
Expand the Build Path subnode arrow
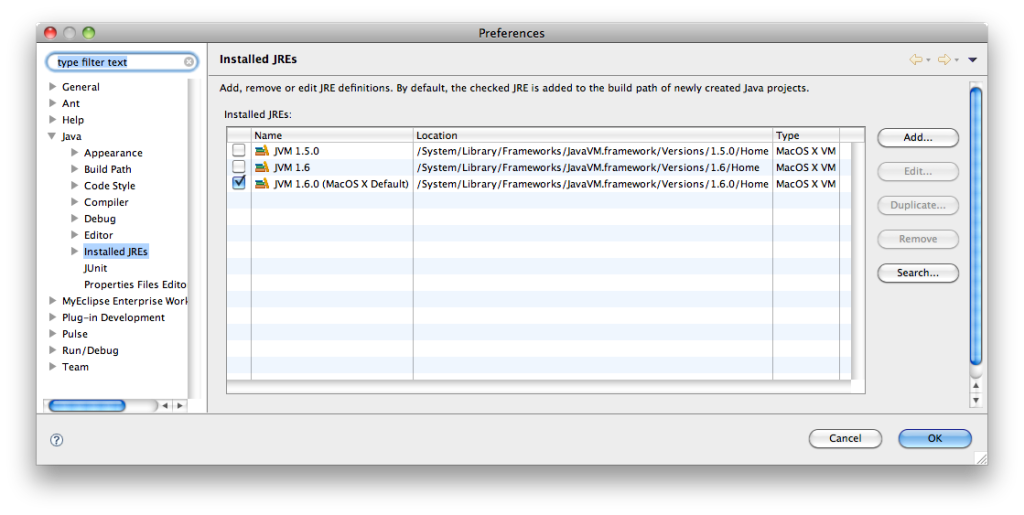pyautogui.click(x=74, y=168)
